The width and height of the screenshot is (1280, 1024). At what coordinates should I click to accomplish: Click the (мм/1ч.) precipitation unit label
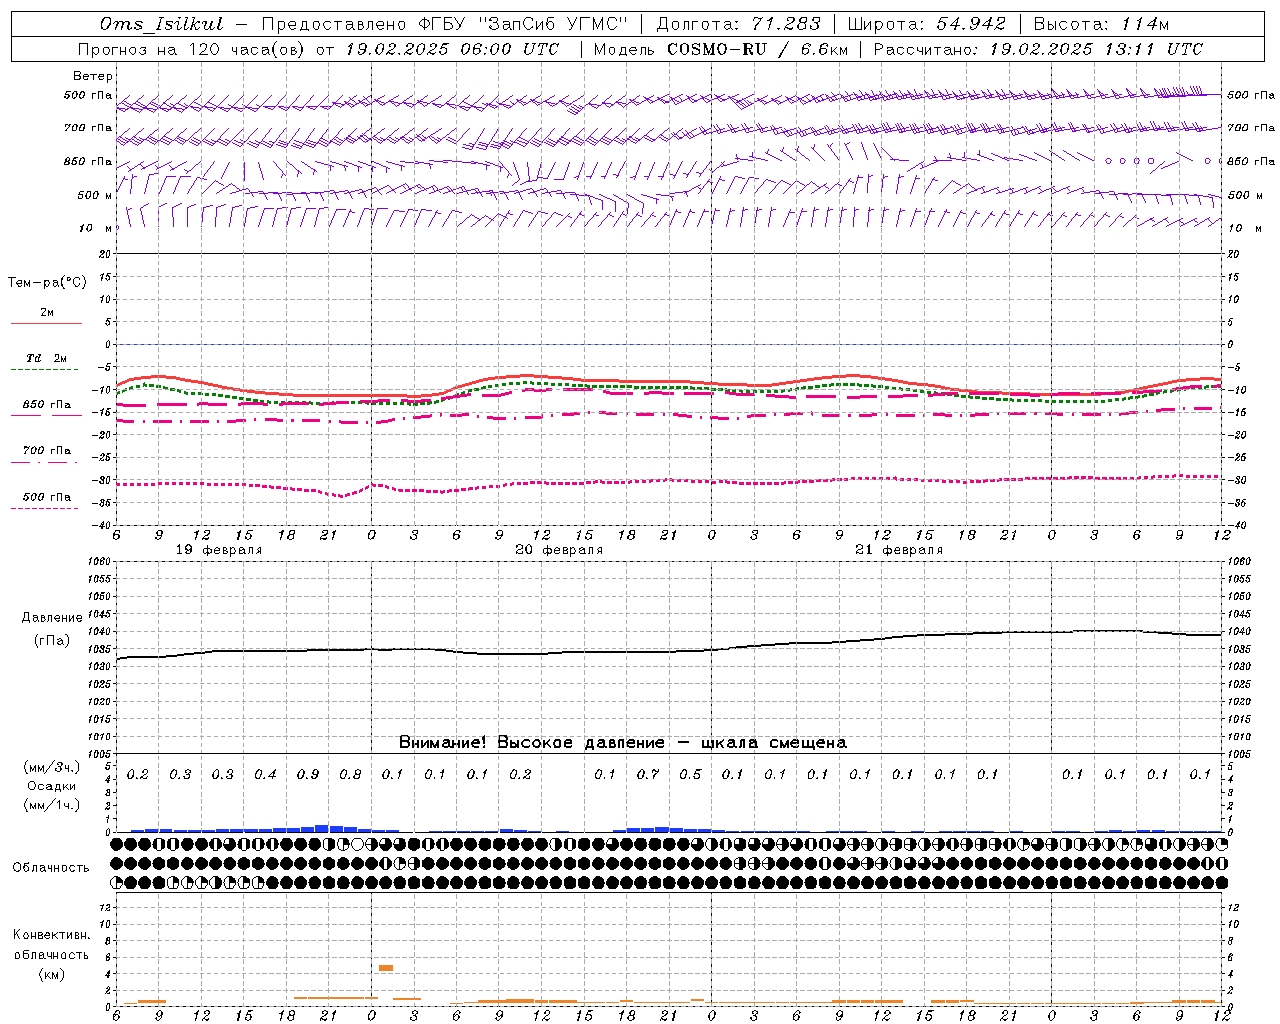pos(52,805)
